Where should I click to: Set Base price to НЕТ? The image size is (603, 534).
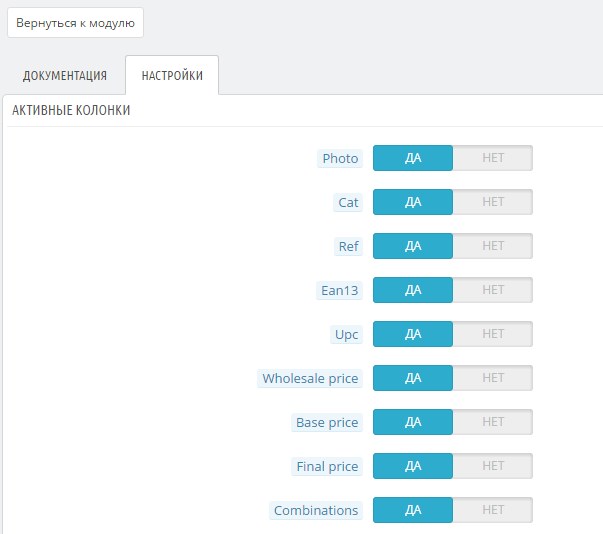492,422
